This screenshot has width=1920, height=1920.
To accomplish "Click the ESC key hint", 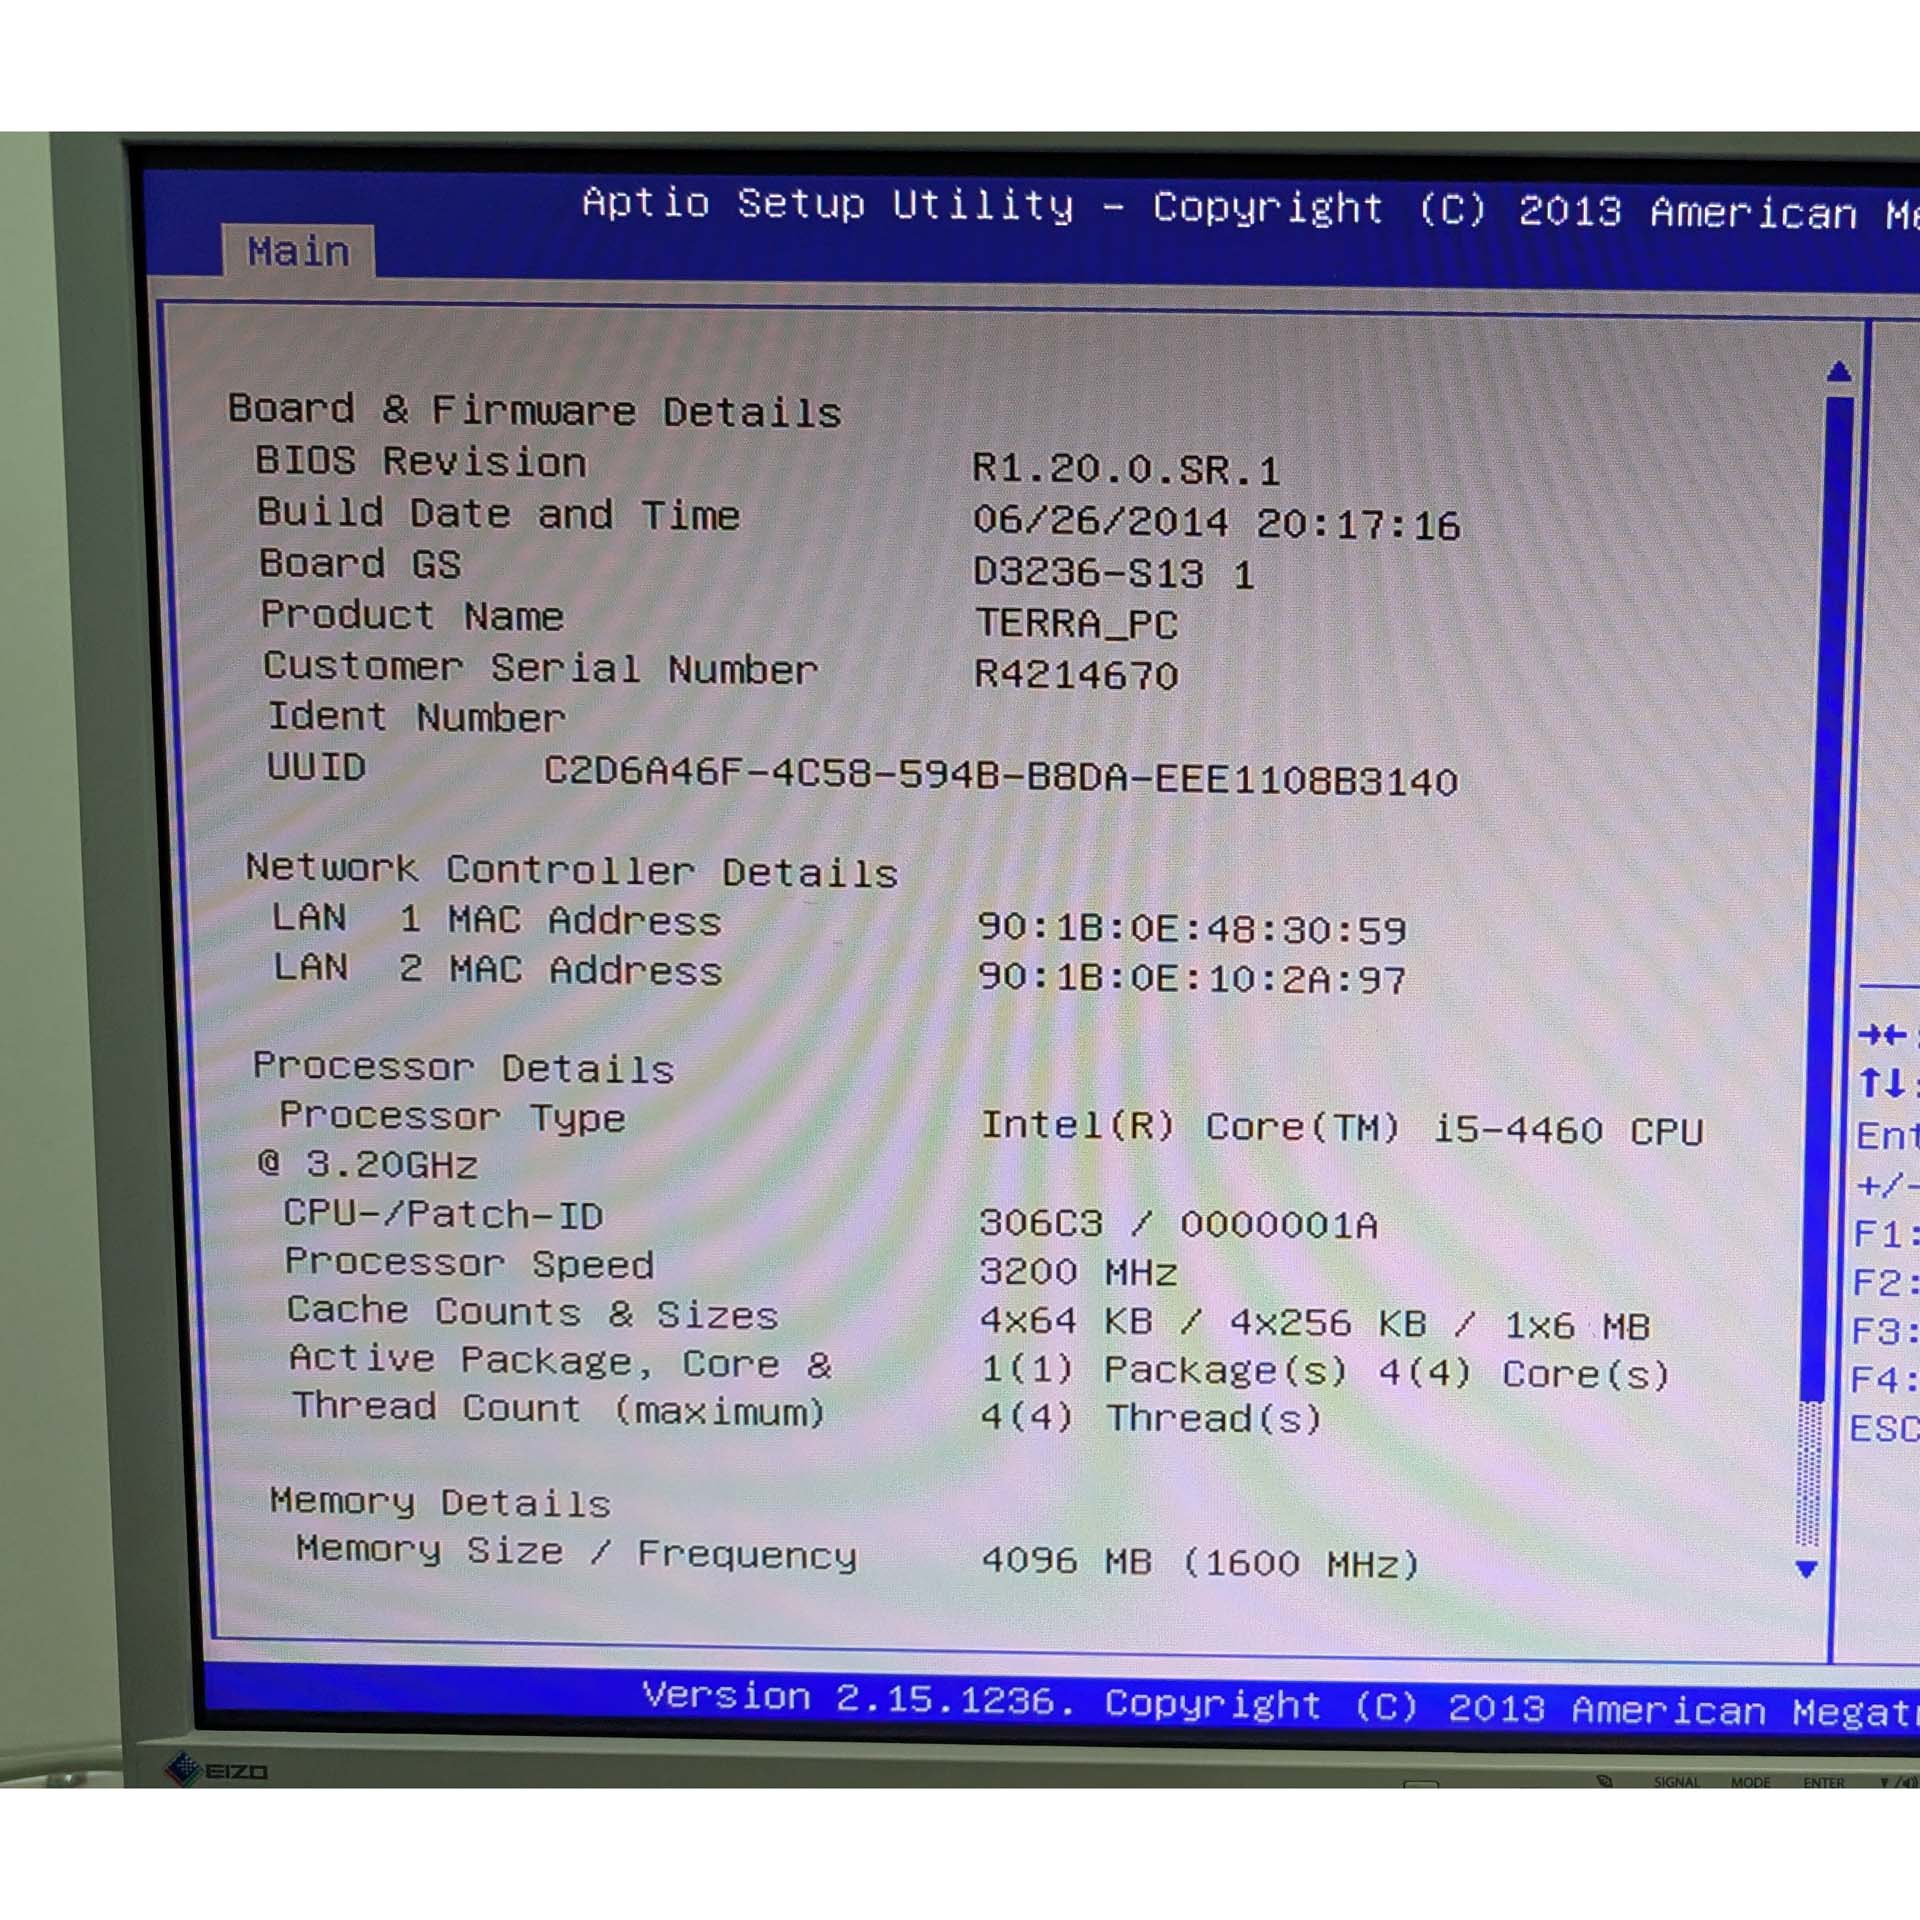I will click(1884, 1428).
